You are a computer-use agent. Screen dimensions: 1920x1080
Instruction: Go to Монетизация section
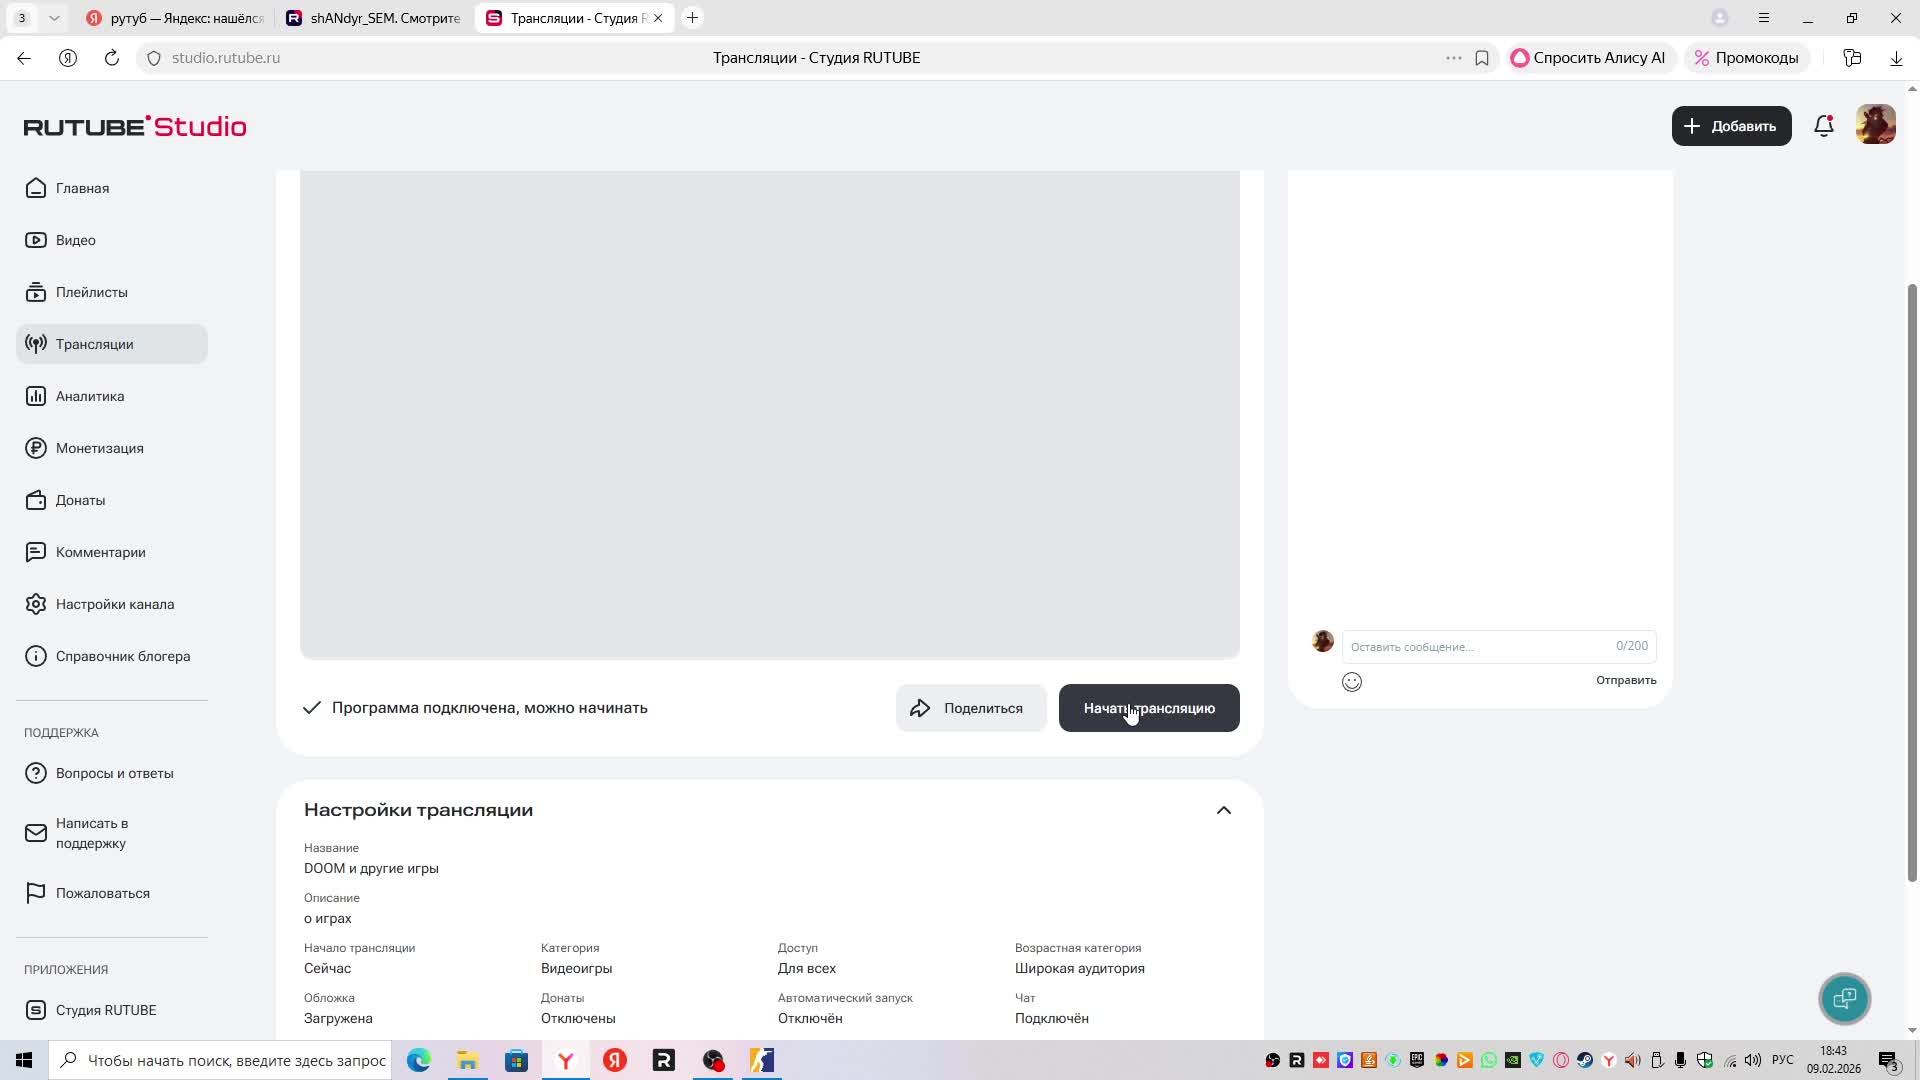(99, 448)
